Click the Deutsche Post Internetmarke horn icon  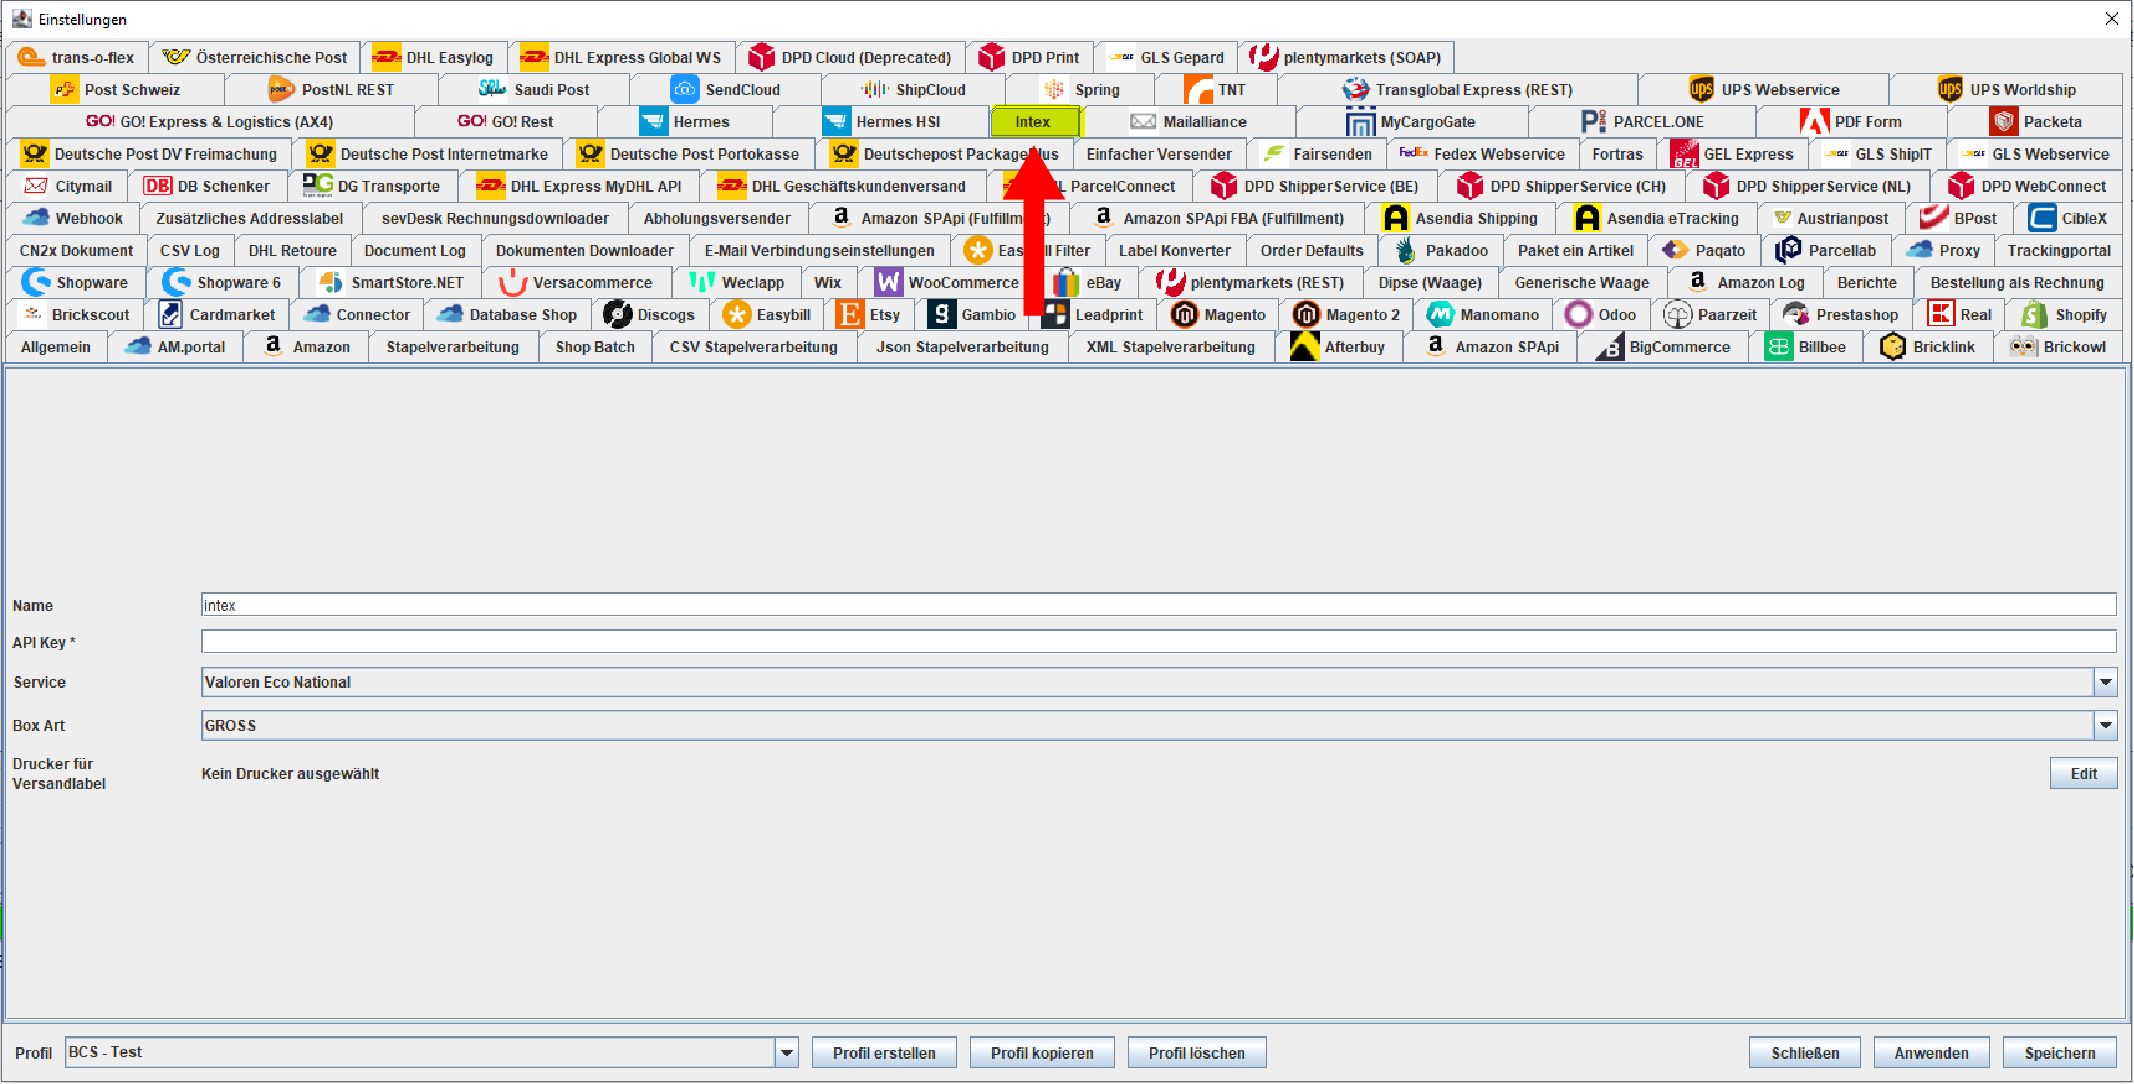pyautogui.click(x=321, y=153)
